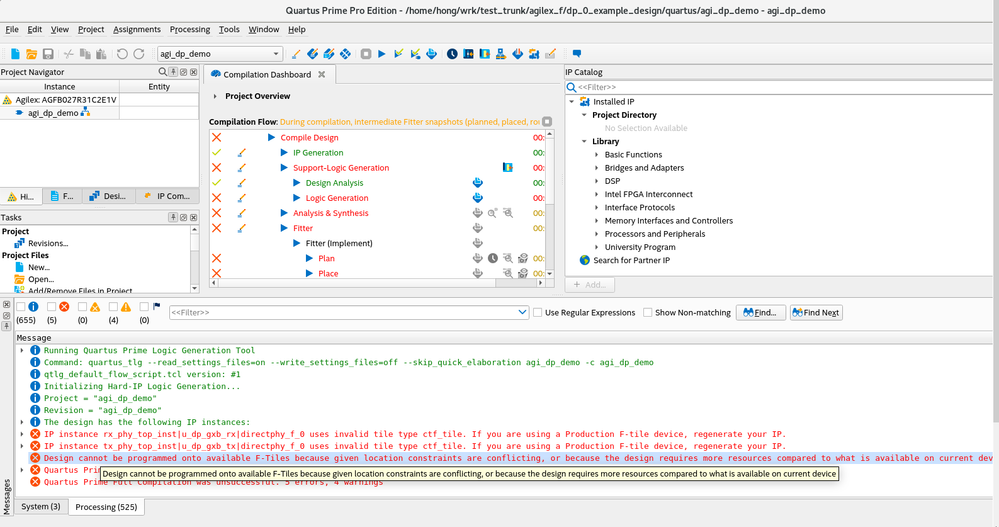Click the Open folder toolbar icon

tap(31, 53)
